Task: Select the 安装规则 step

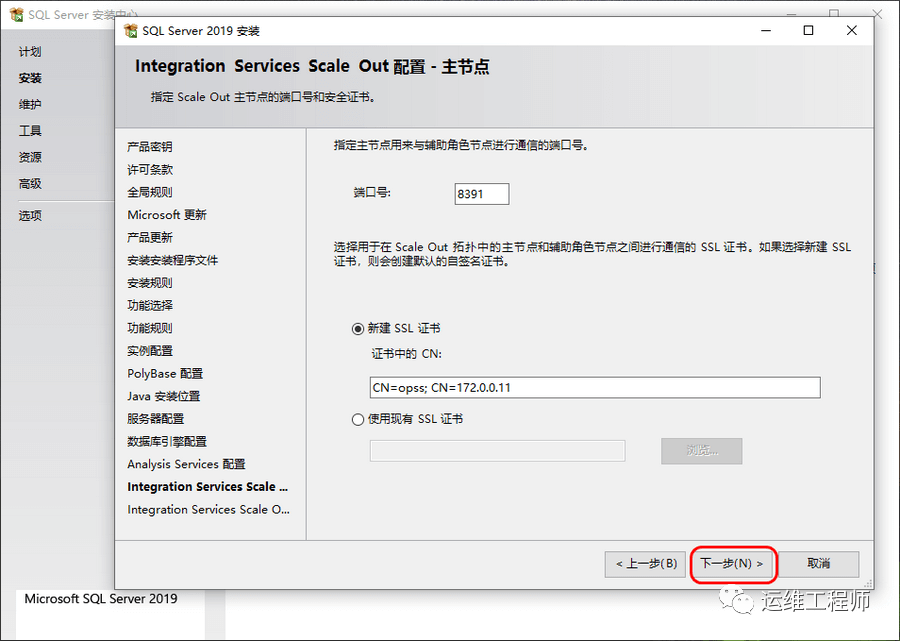Action: (150, 283)
